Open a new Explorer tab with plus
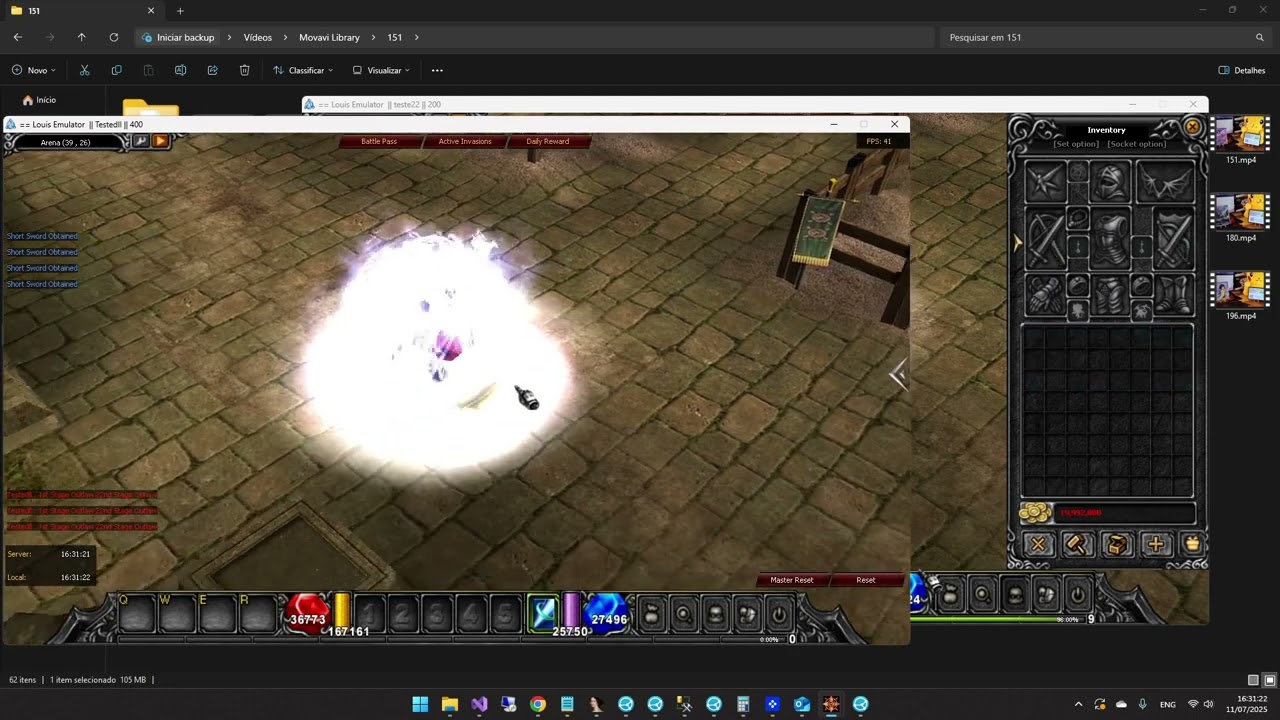Viewport: 1280px width, 720px height. [180, 11]
